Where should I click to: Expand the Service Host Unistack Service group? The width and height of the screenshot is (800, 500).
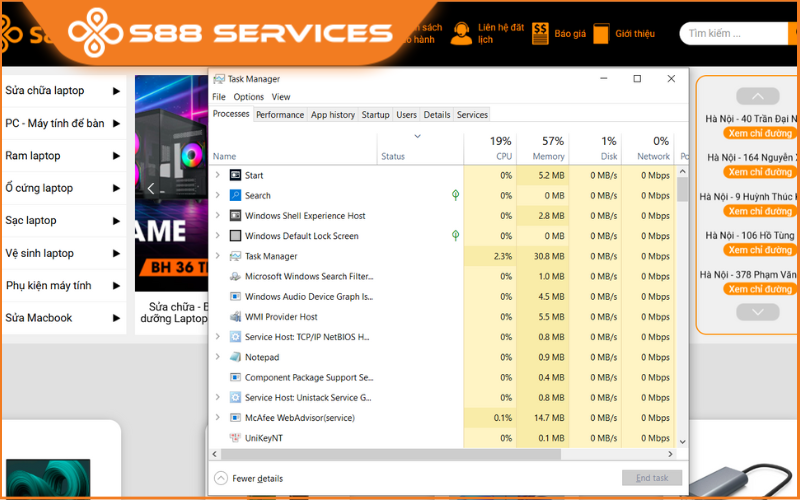point(218,397)
